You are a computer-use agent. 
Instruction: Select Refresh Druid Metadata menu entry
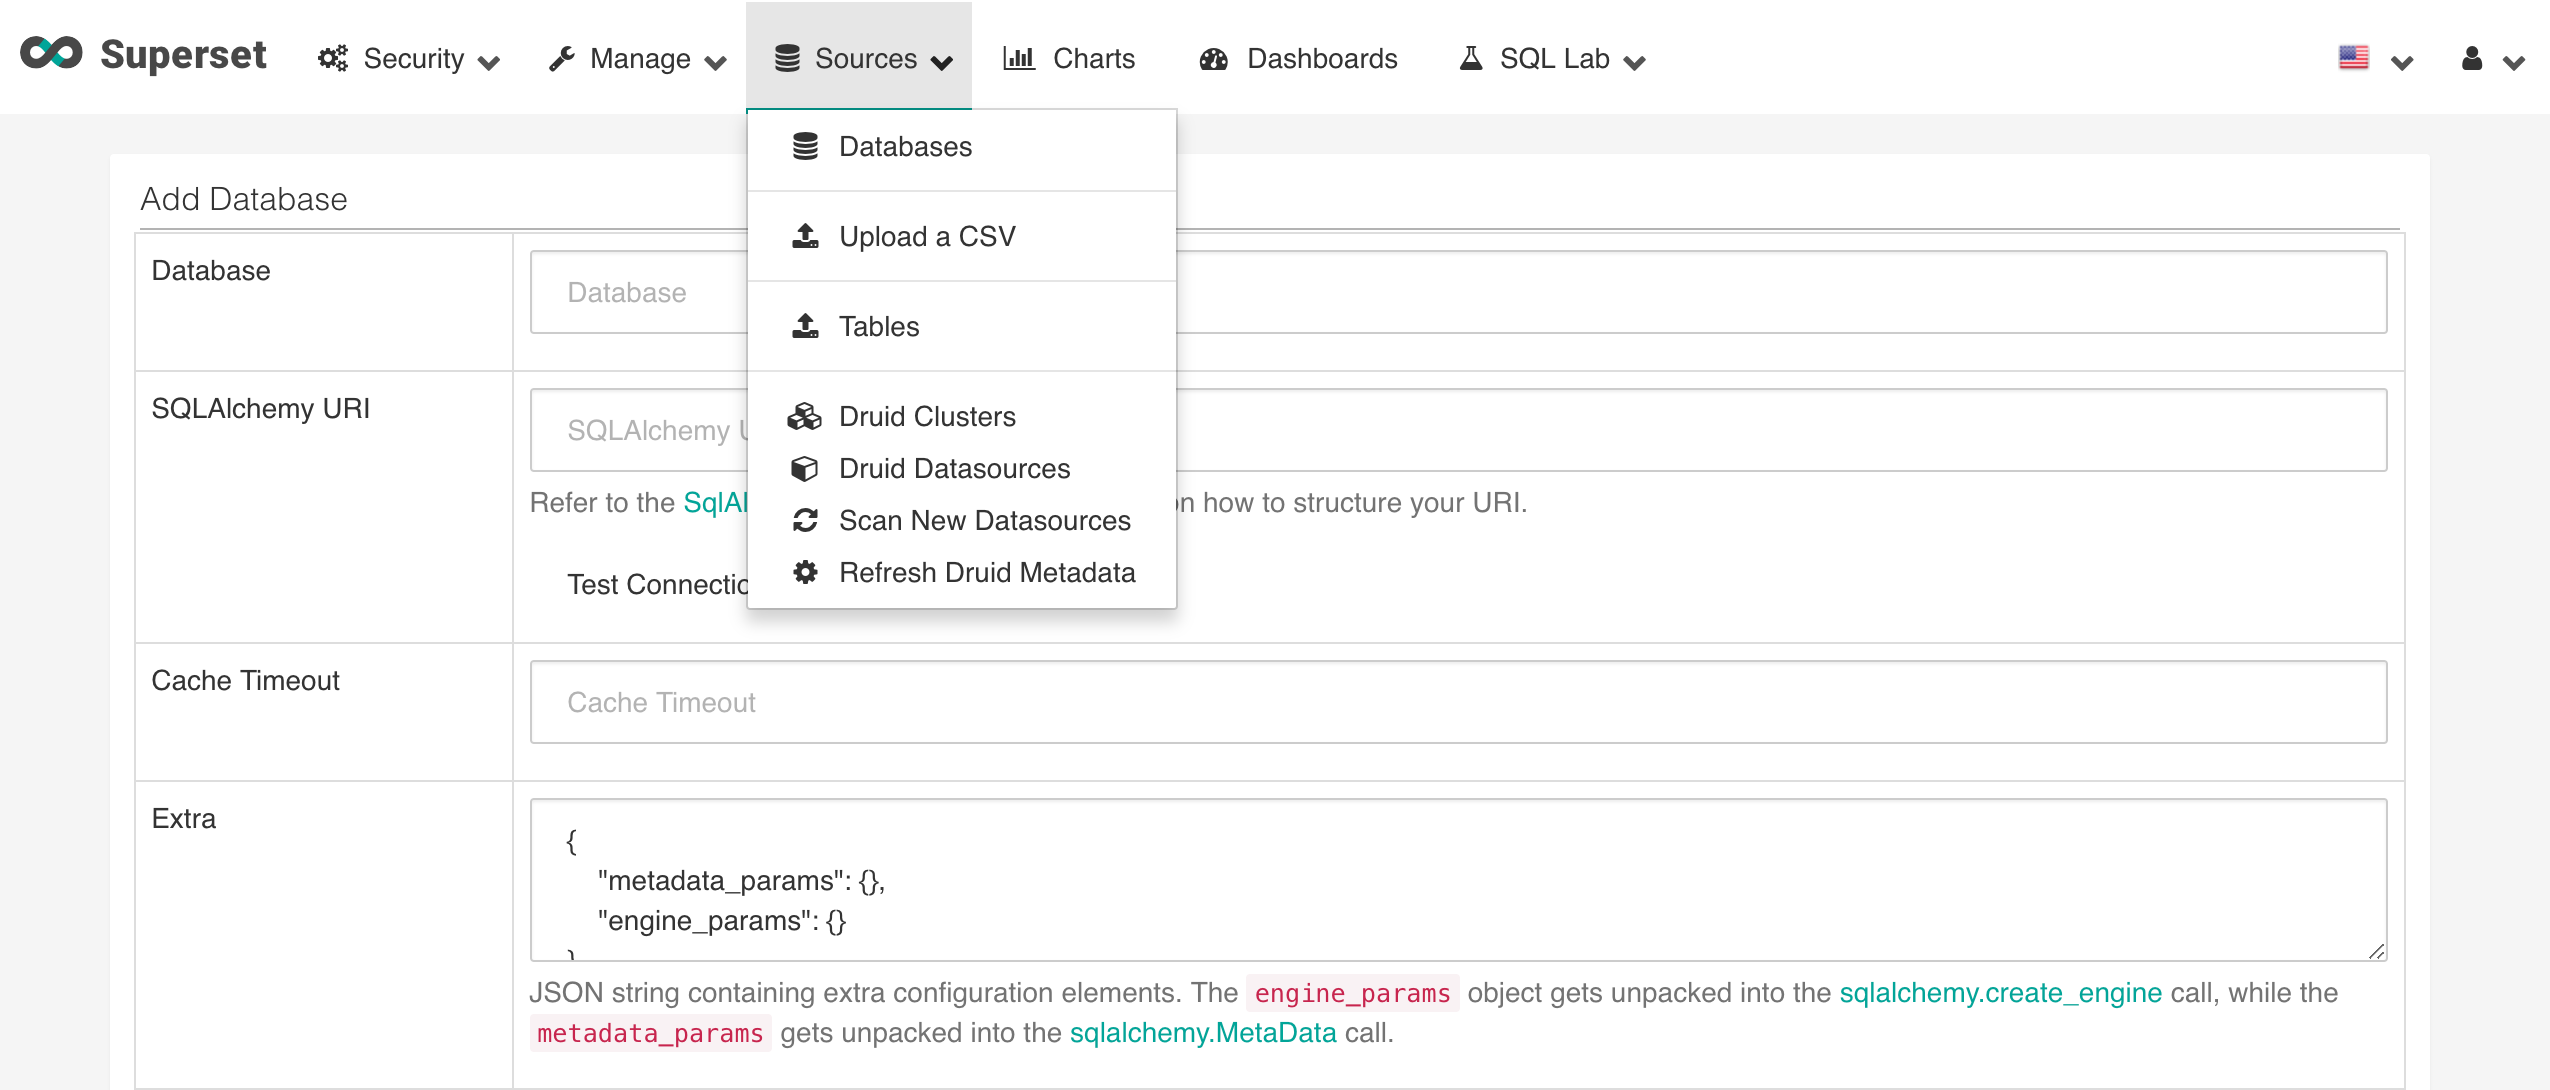[x=986, y=573]
